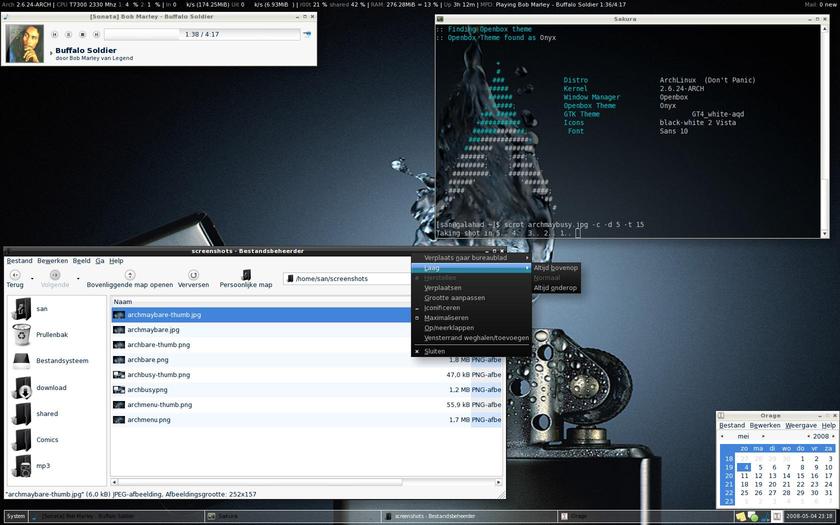Click the yellow sticky note tray icon
Screen dimensions: 840x525
(x=741, y=517)
